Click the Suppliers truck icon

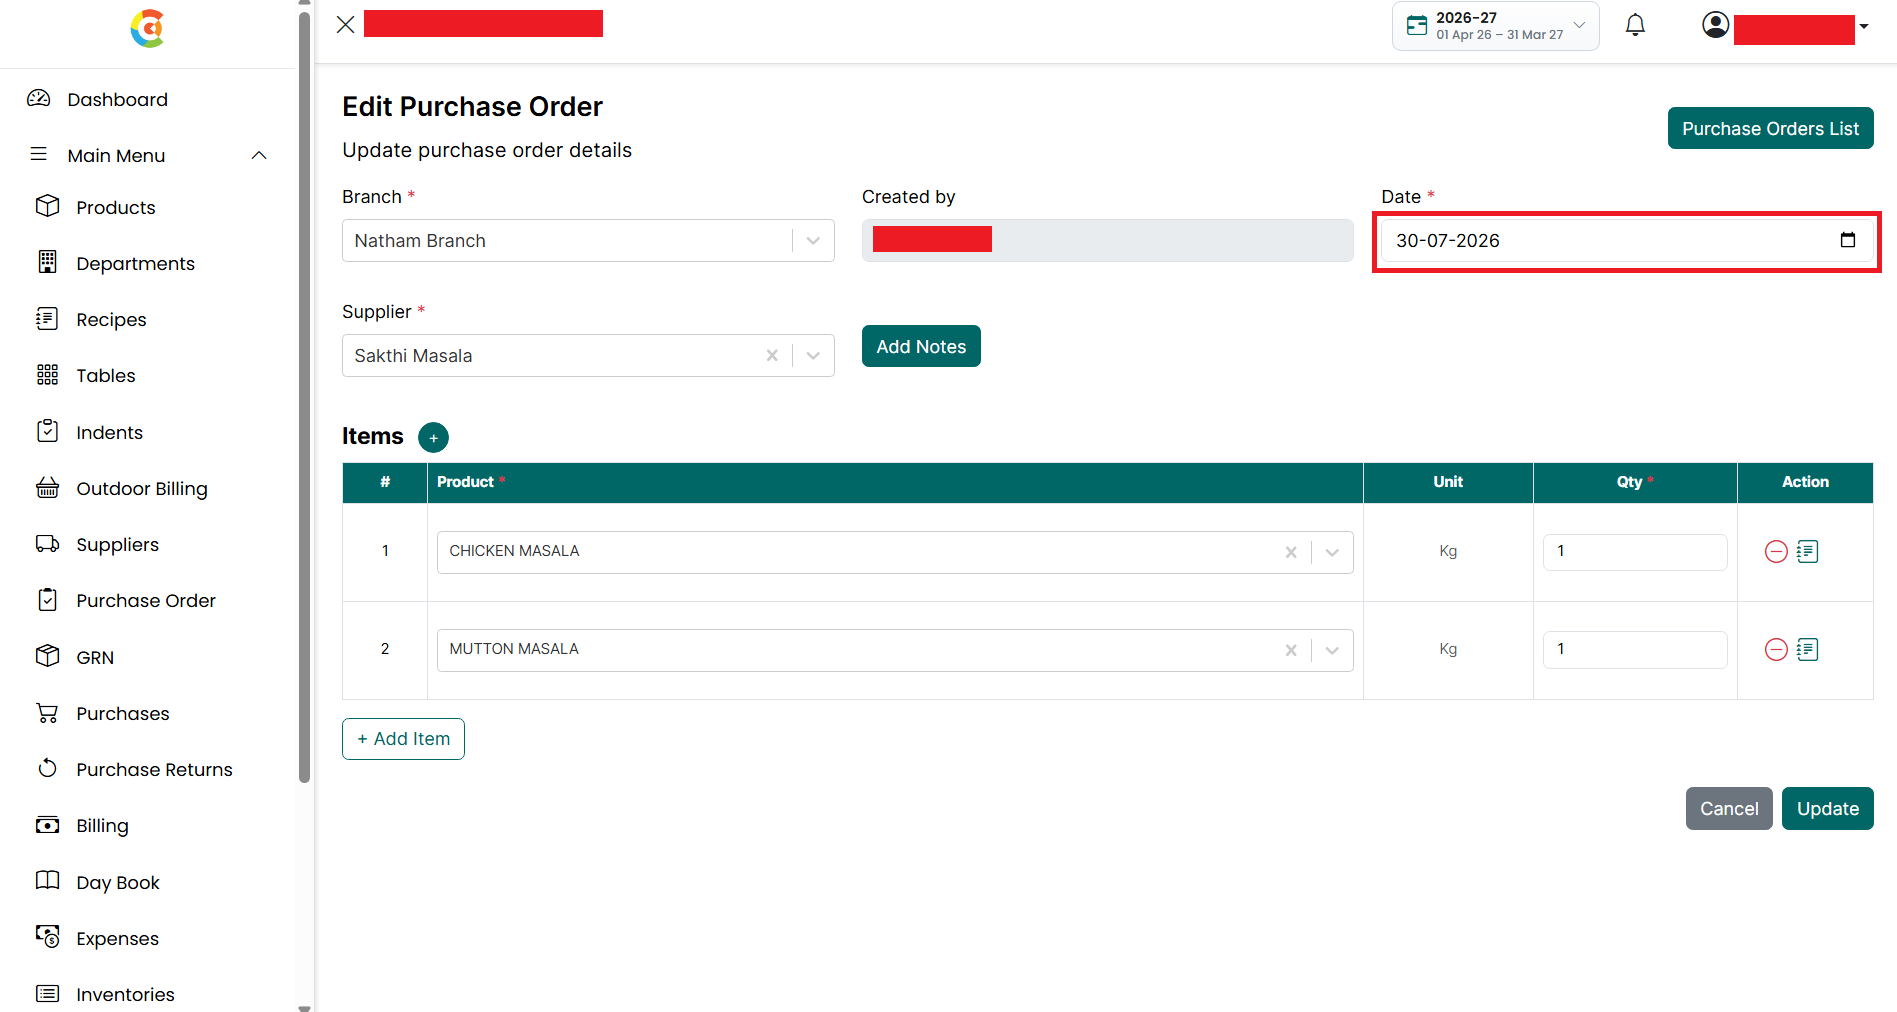pyautogui.click(x=47, y=544)
